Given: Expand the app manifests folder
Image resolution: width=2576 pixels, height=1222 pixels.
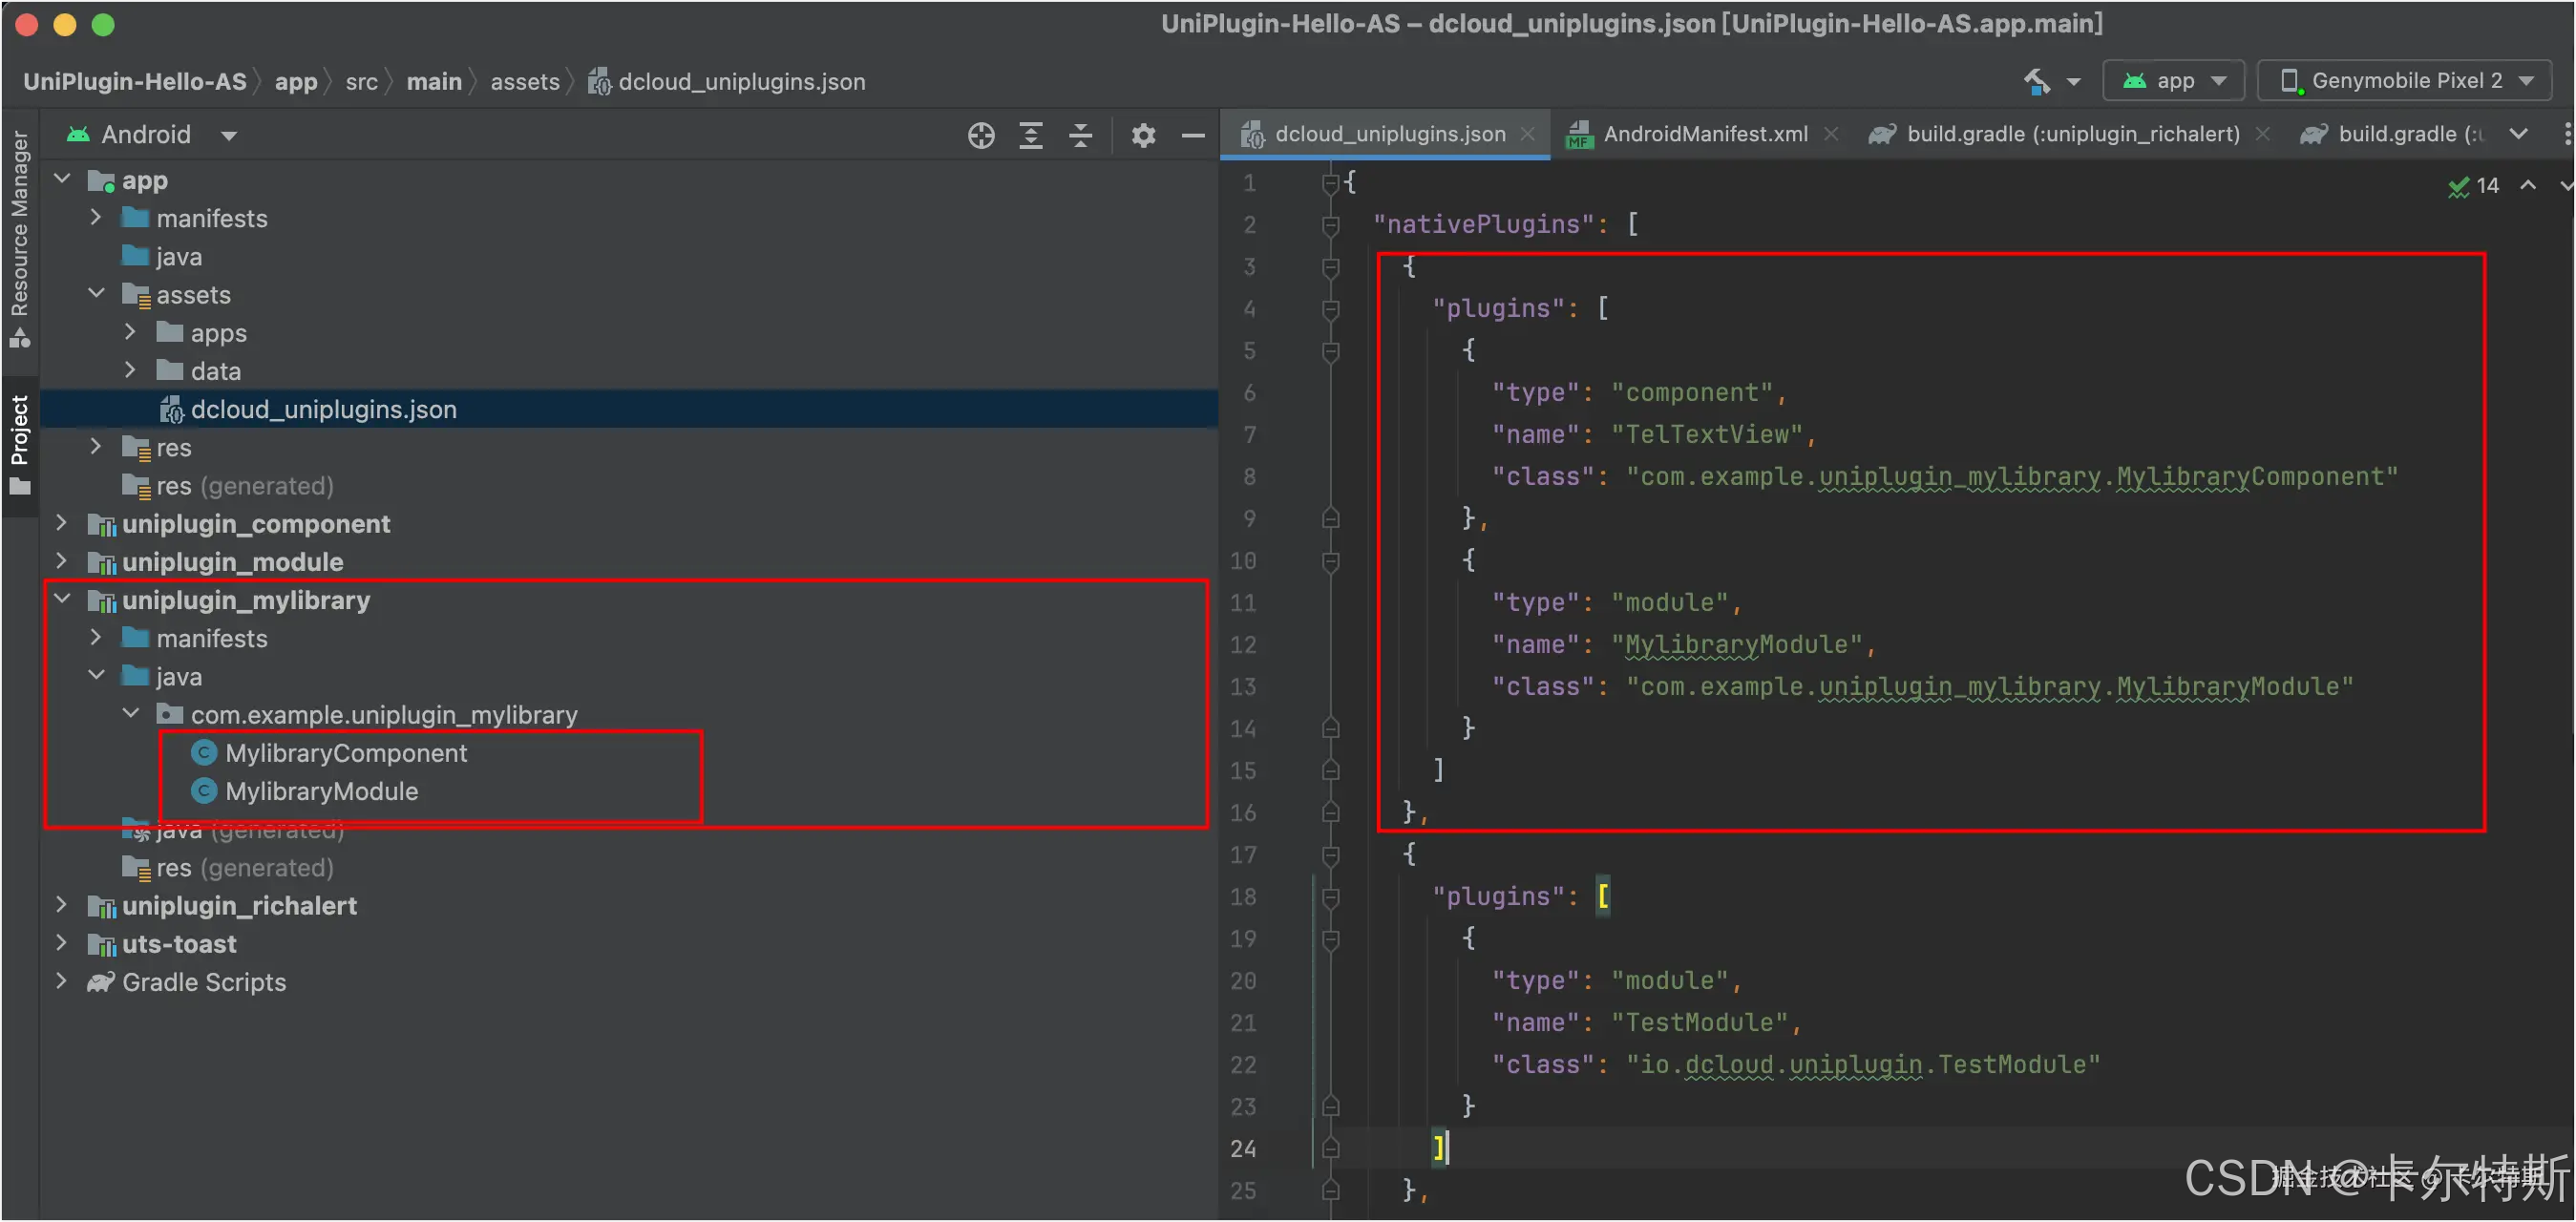Looking at the screenshot, I should tap(96, 217).
